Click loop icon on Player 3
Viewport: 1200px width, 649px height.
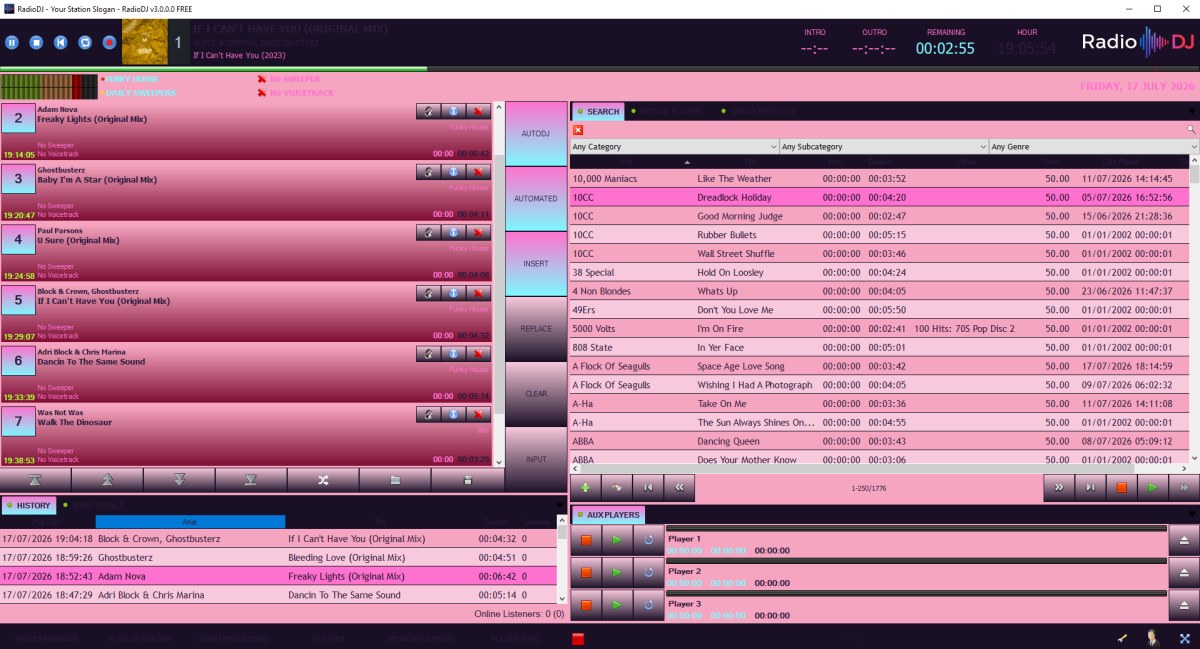648,606
